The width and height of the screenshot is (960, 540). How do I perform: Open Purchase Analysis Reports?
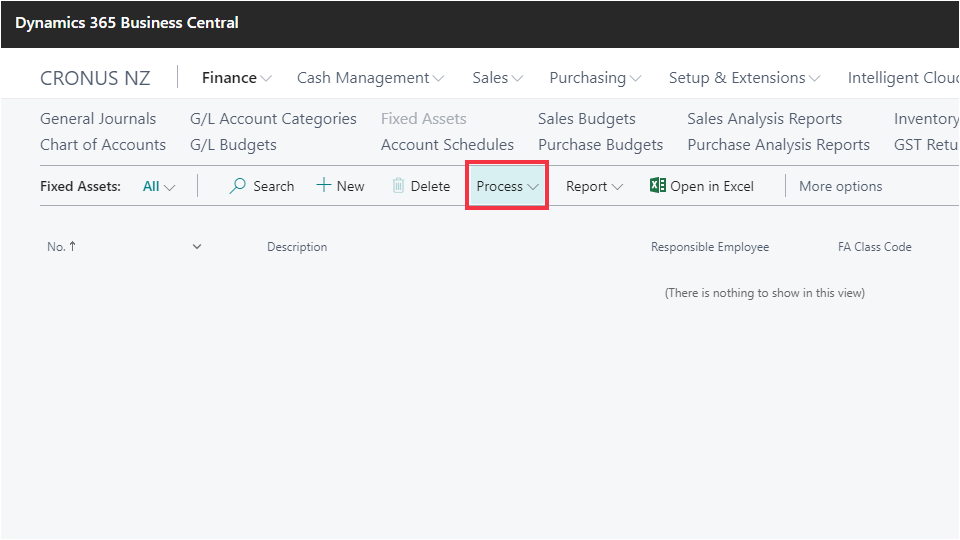[x=778, y=145]
